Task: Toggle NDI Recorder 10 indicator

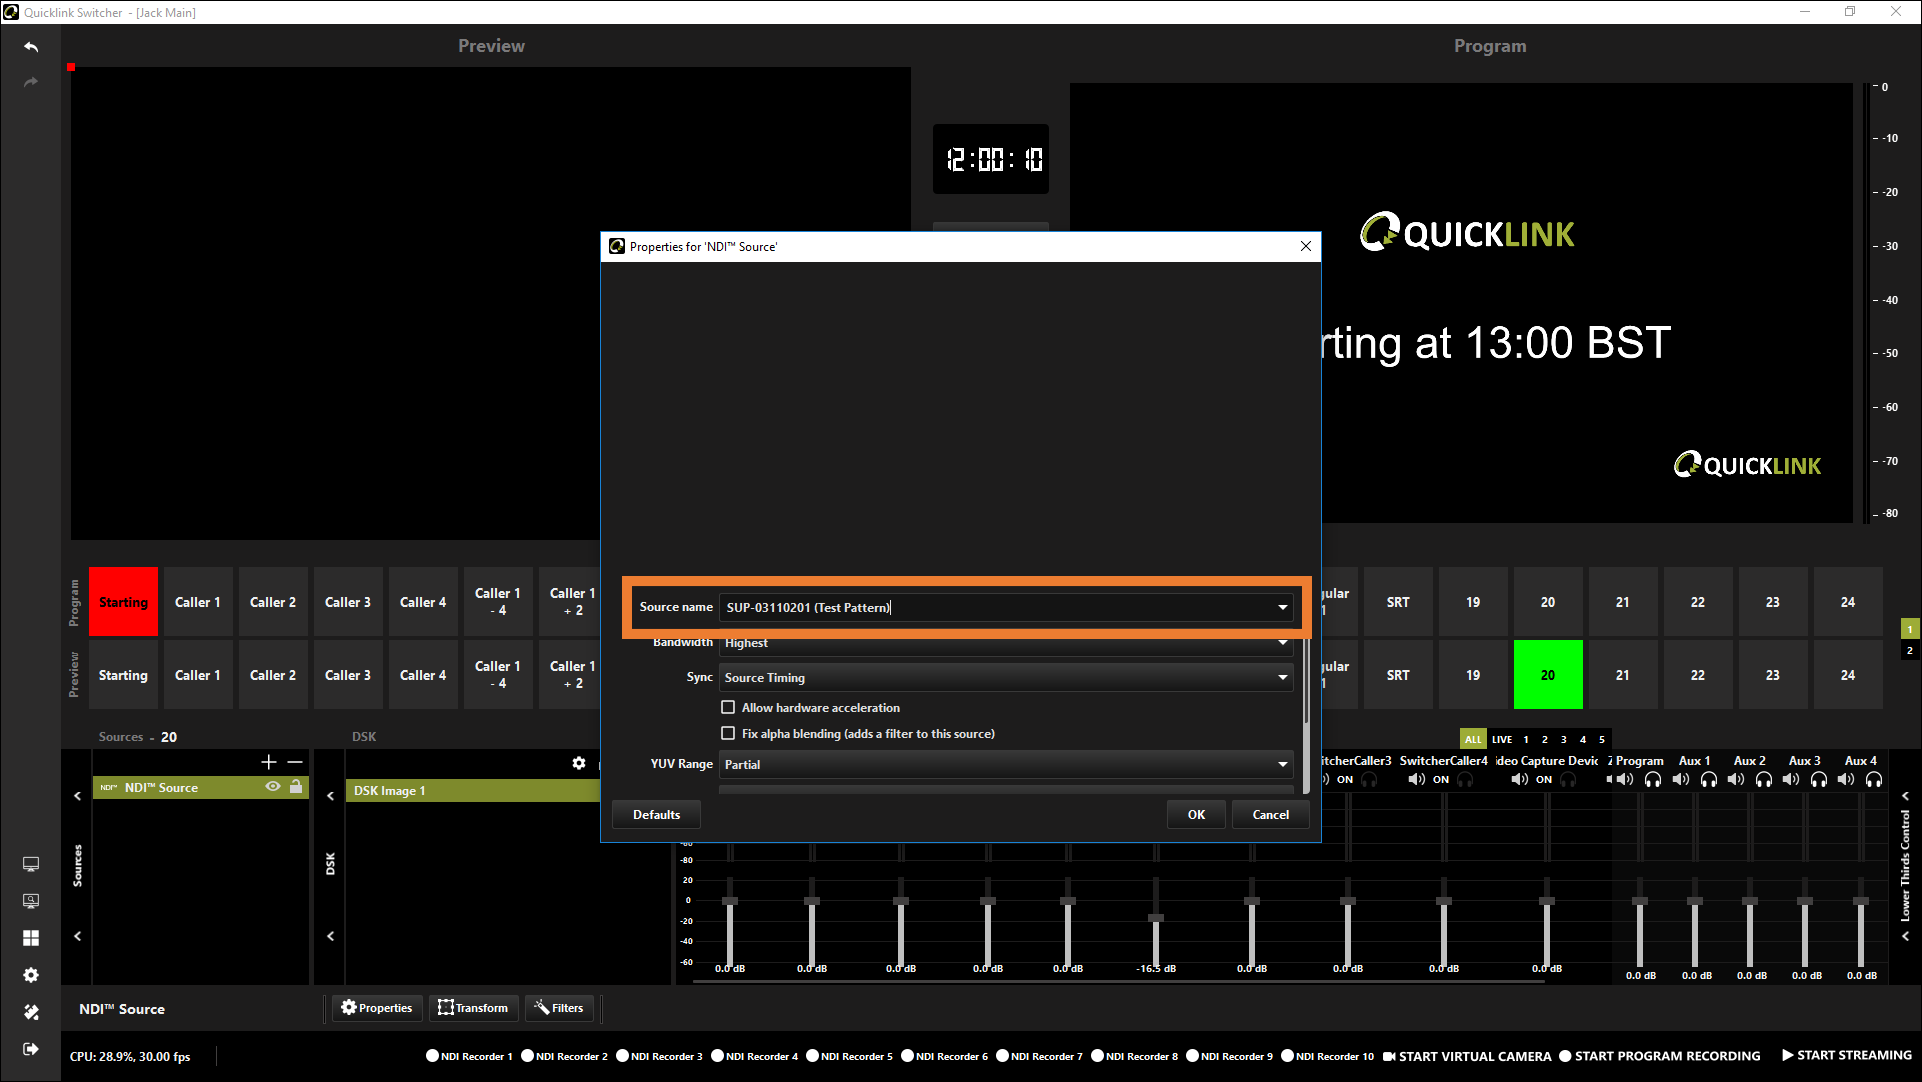Action: pos(1287,1056)
